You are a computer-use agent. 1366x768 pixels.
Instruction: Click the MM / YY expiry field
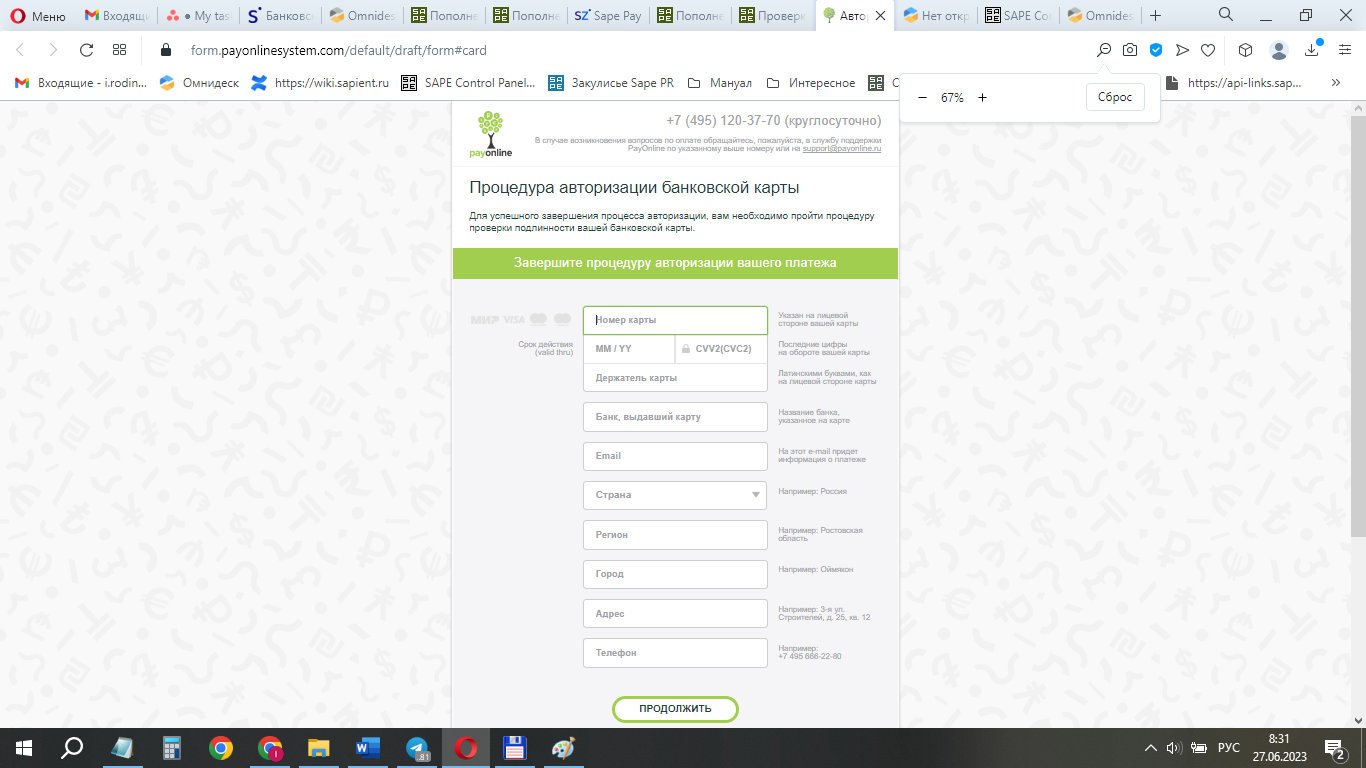pos(629,349)
